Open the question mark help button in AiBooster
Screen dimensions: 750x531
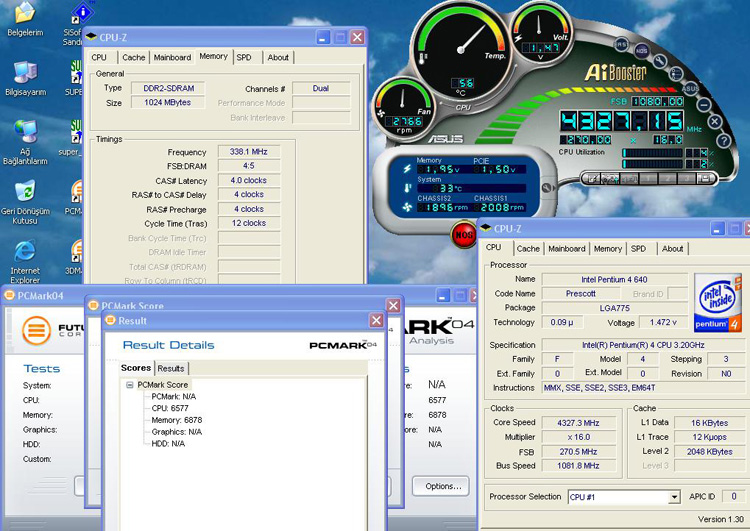pyautogui.click(x=724, y=141)
